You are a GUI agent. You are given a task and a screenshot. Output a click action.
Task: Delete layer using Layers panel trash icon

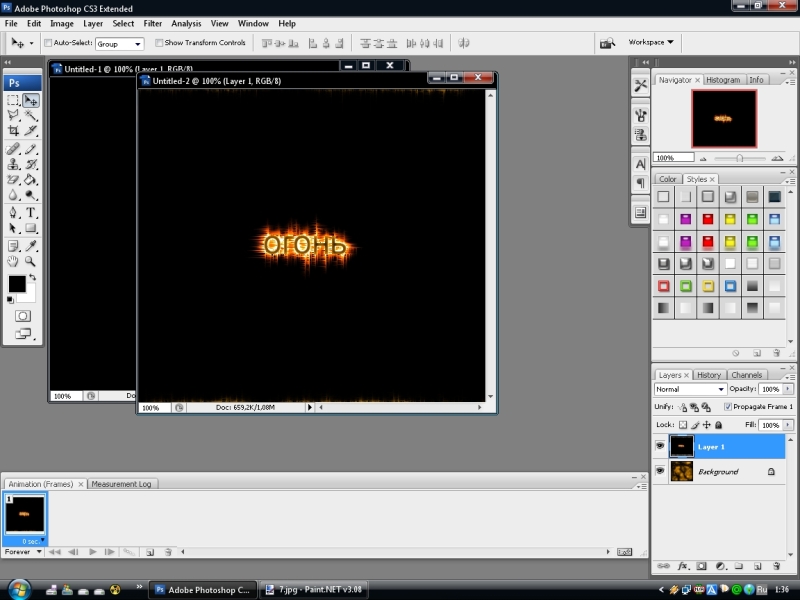(x=777, y=566)
